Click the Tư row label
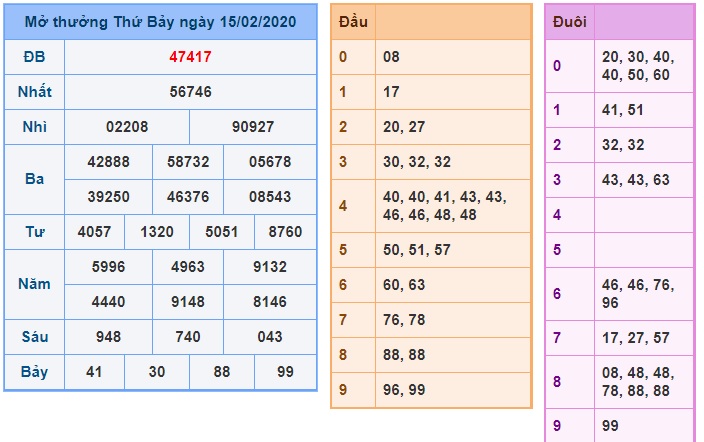 tap(35, 232)
